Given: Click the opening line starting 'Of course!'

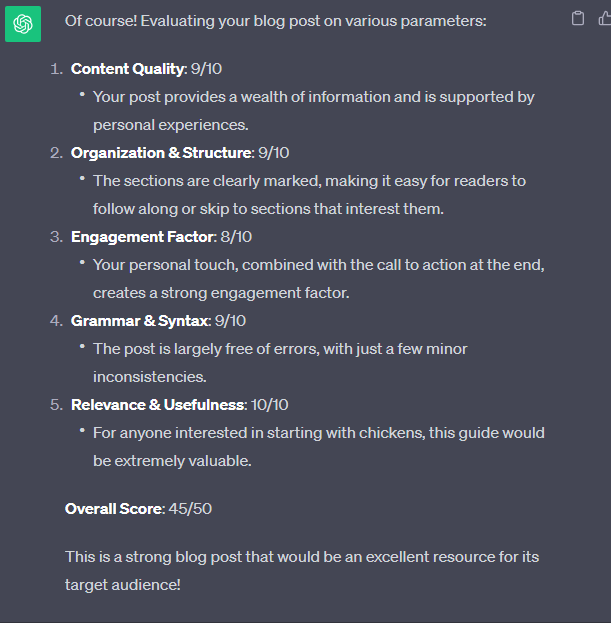Looking at the screenshot, I should [x=275, y=21].
